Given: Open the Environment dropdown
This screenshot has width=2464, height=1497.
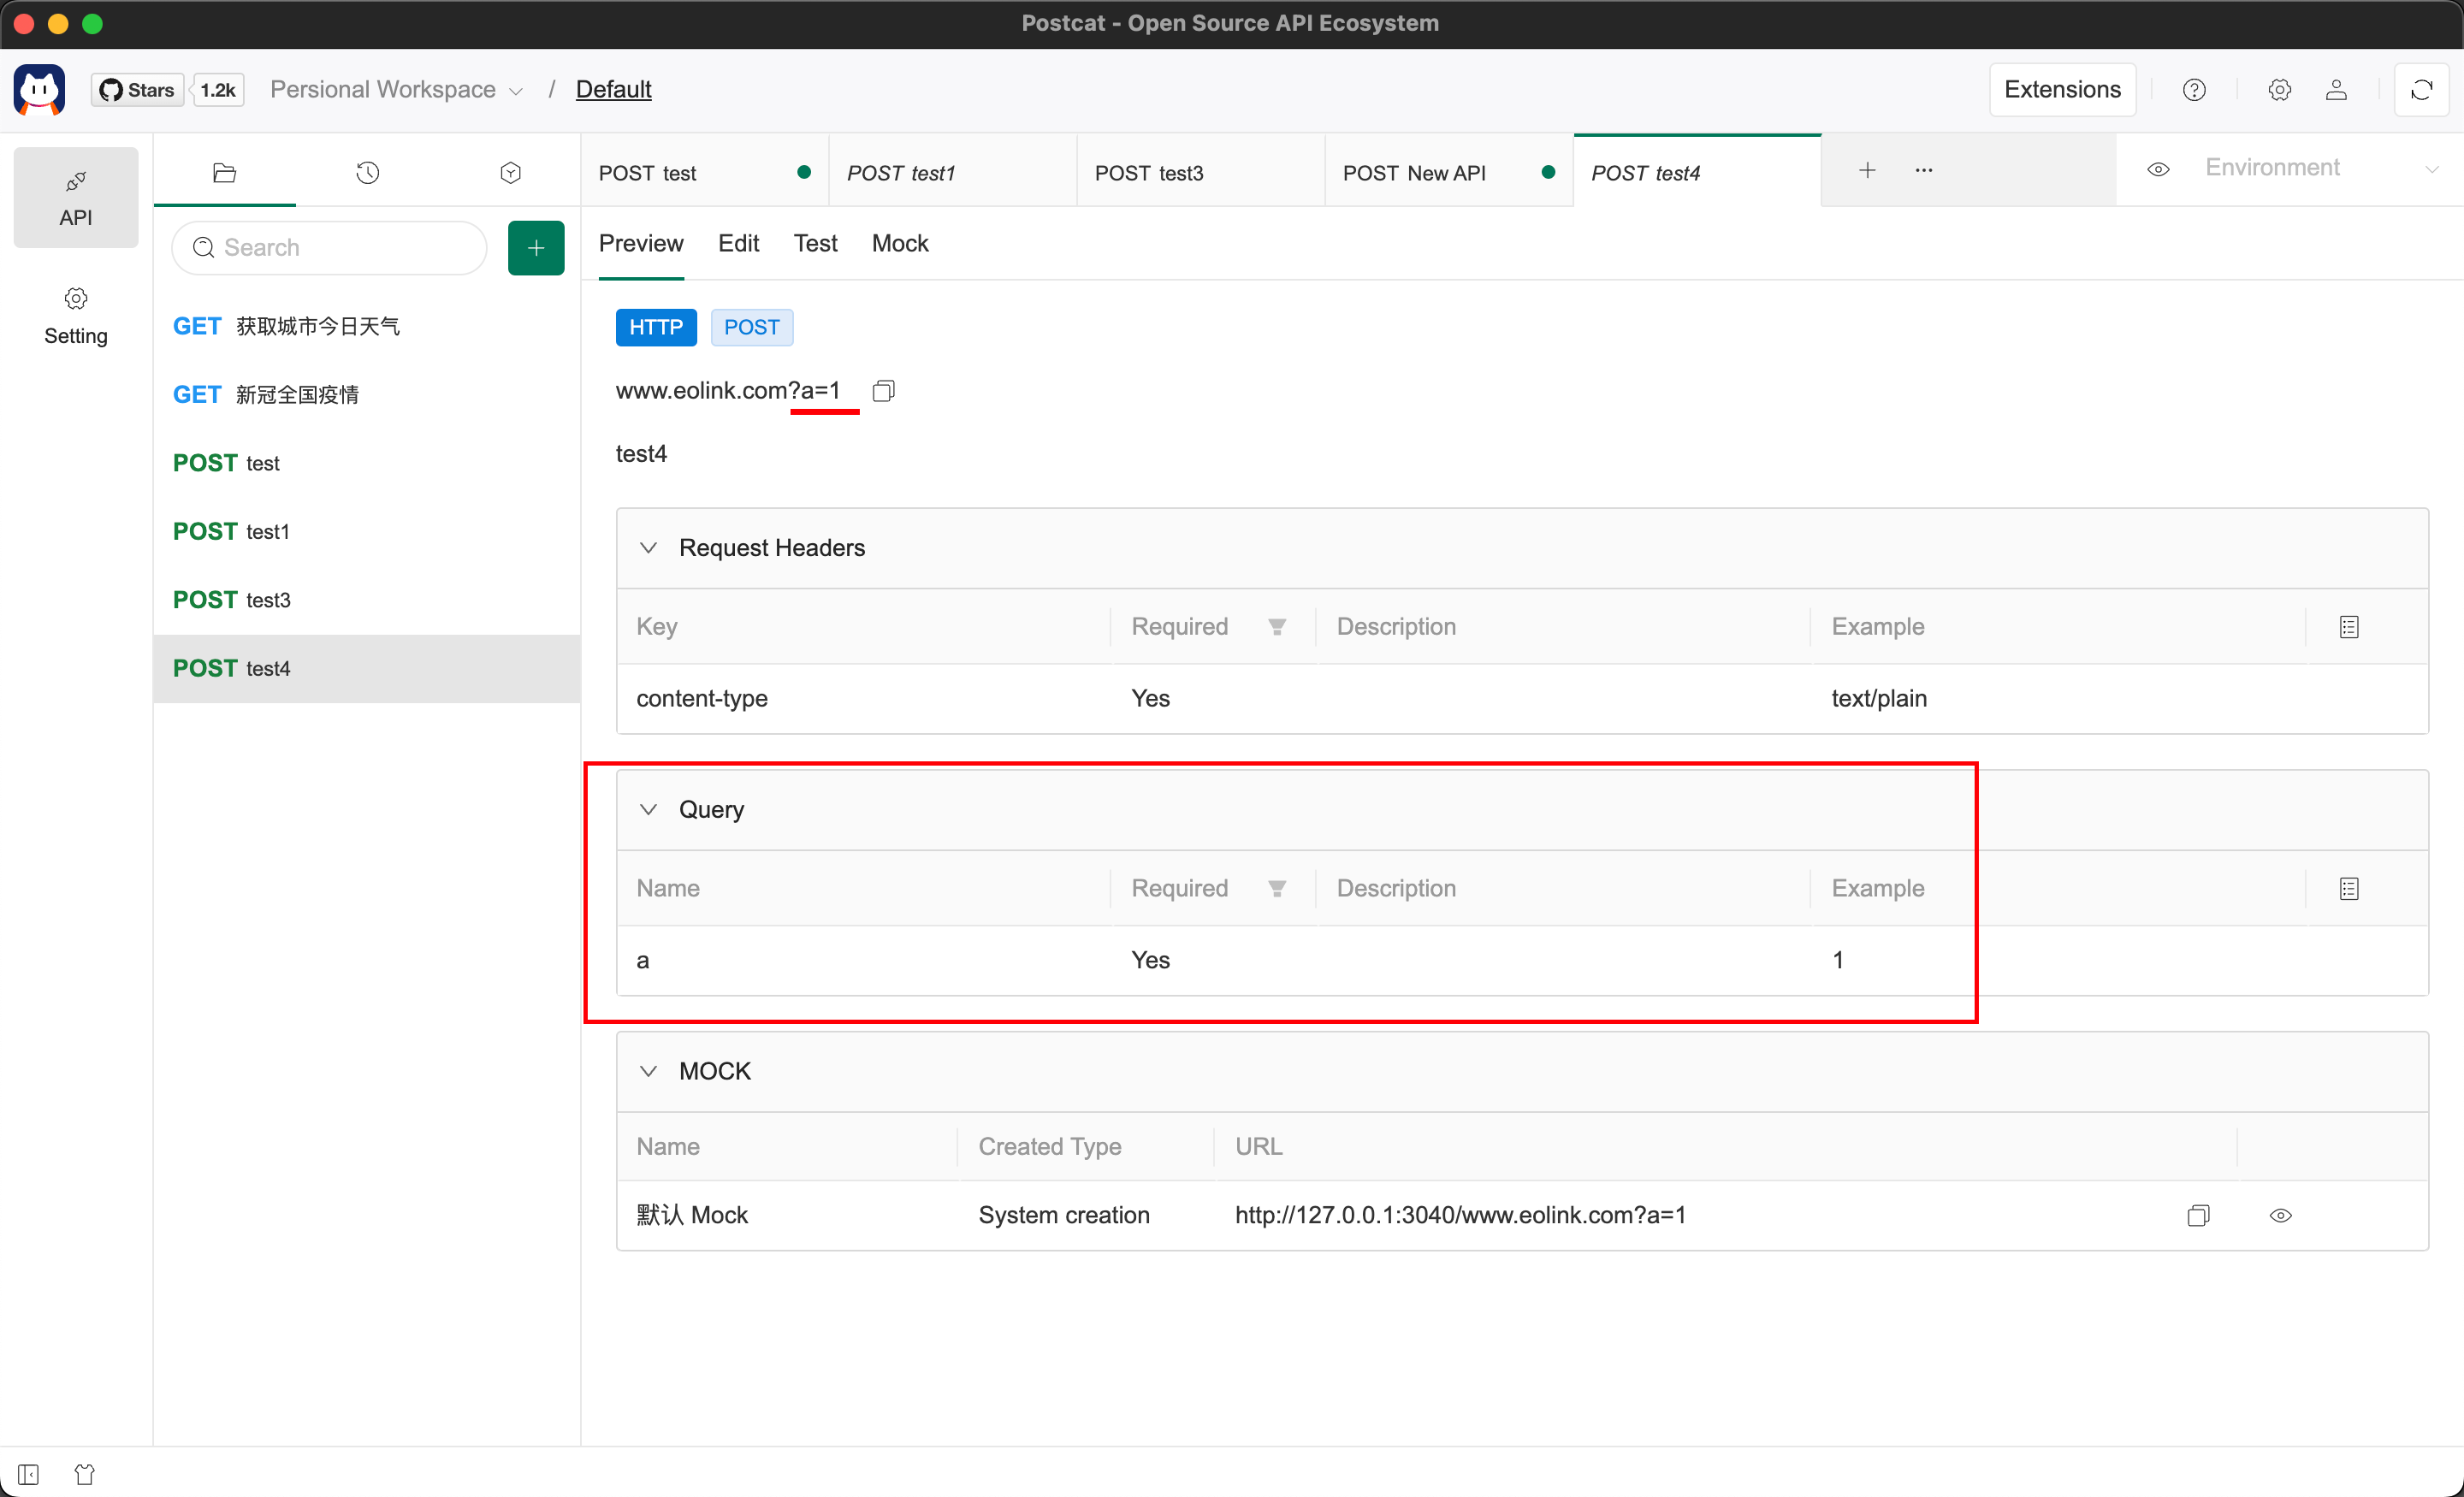Looking at the screenshot, I should 2322,169.
